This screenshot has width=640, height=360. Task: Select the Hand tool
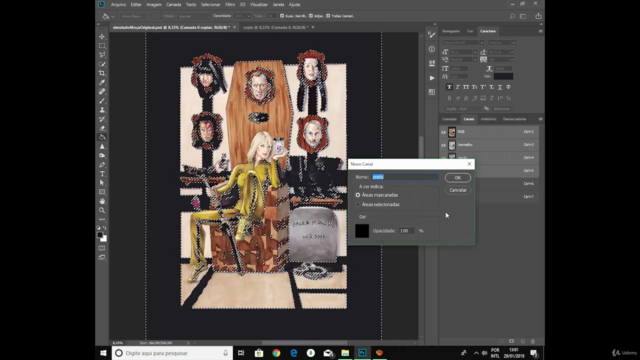(102, 201)
